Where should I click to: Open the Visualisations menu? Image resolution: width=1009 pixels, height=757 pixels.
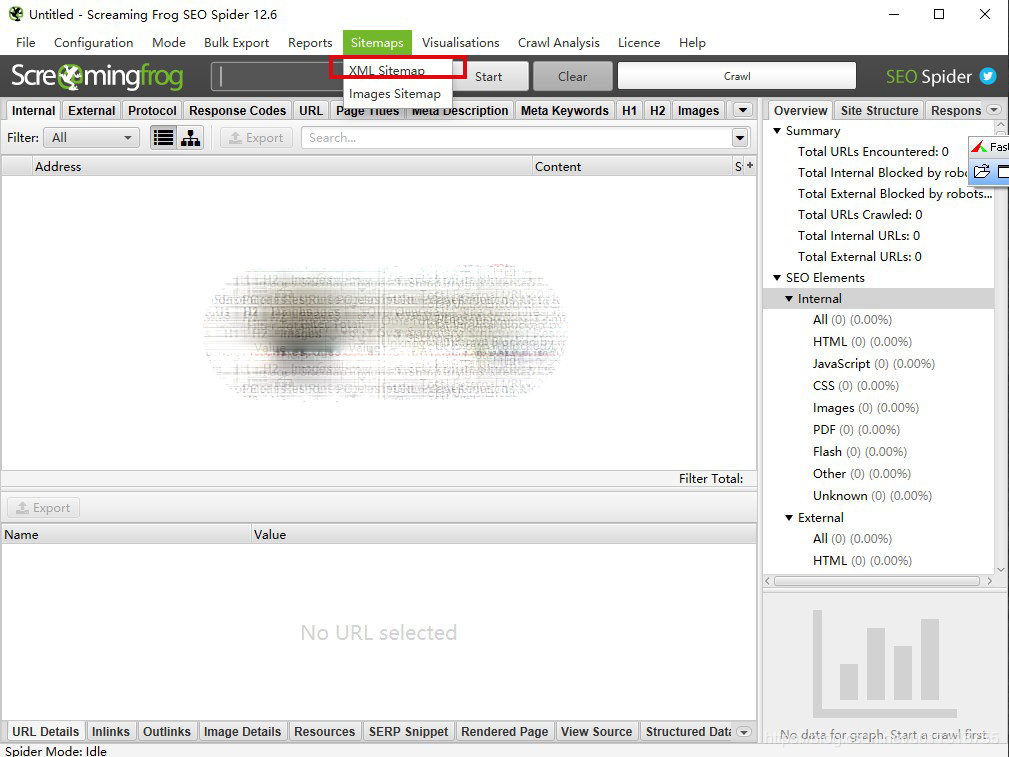click(x=461, y=42)
